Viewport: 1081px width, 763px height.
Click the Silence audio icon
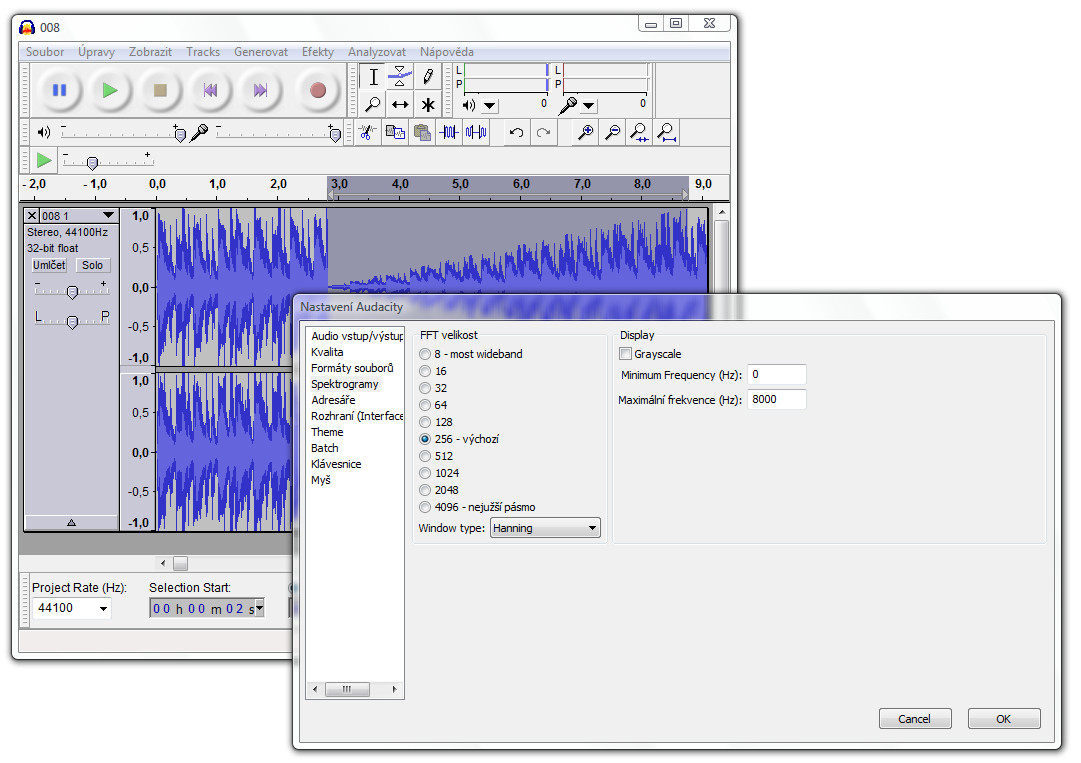pyautogui.click(x=476, y=132)
